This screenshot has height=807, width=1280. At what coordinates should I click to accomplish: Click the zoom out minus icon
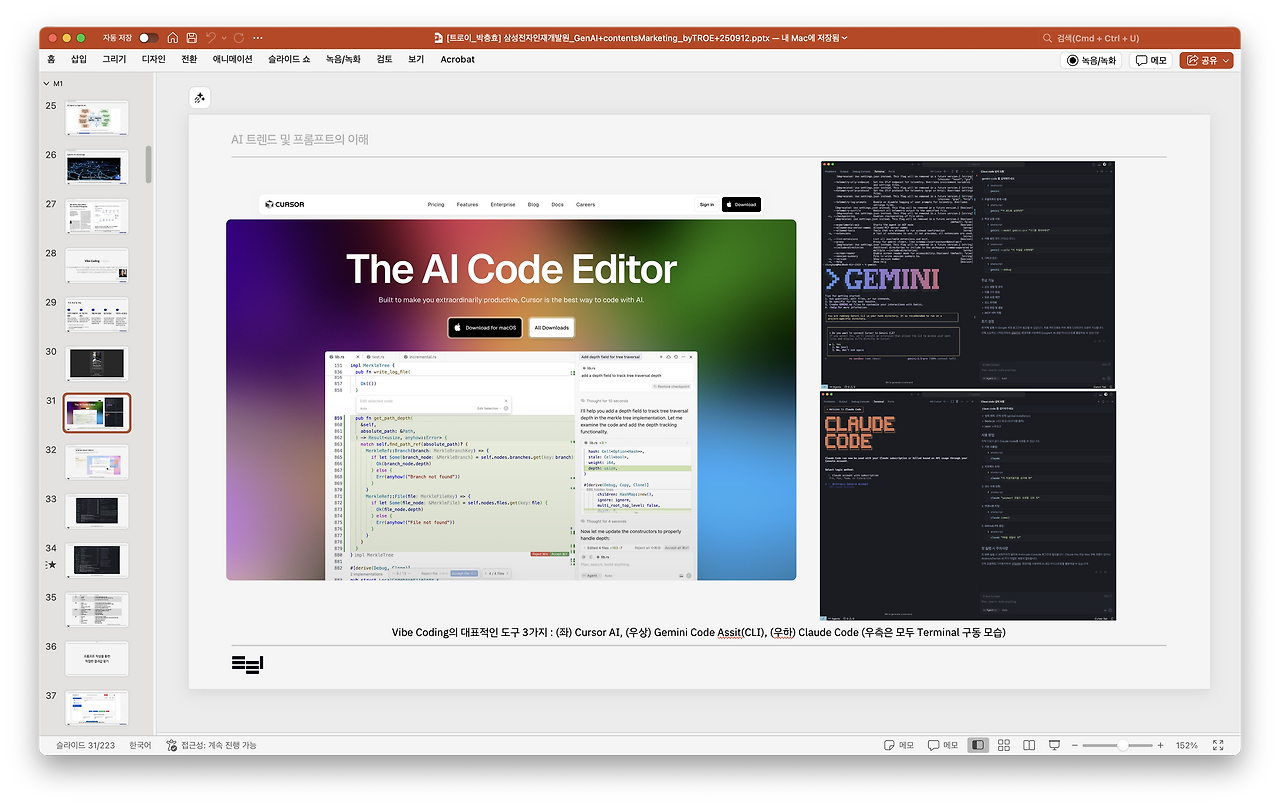(x=1076, y=745)
